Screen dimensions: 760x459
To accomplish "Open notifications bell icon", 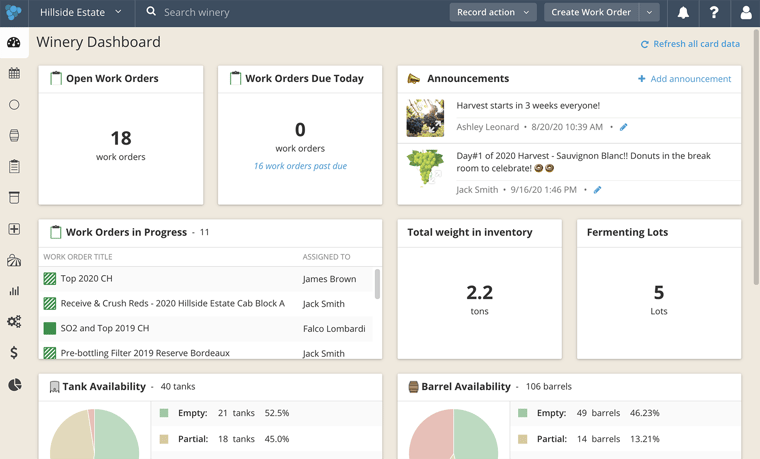I will coord(683,13).
